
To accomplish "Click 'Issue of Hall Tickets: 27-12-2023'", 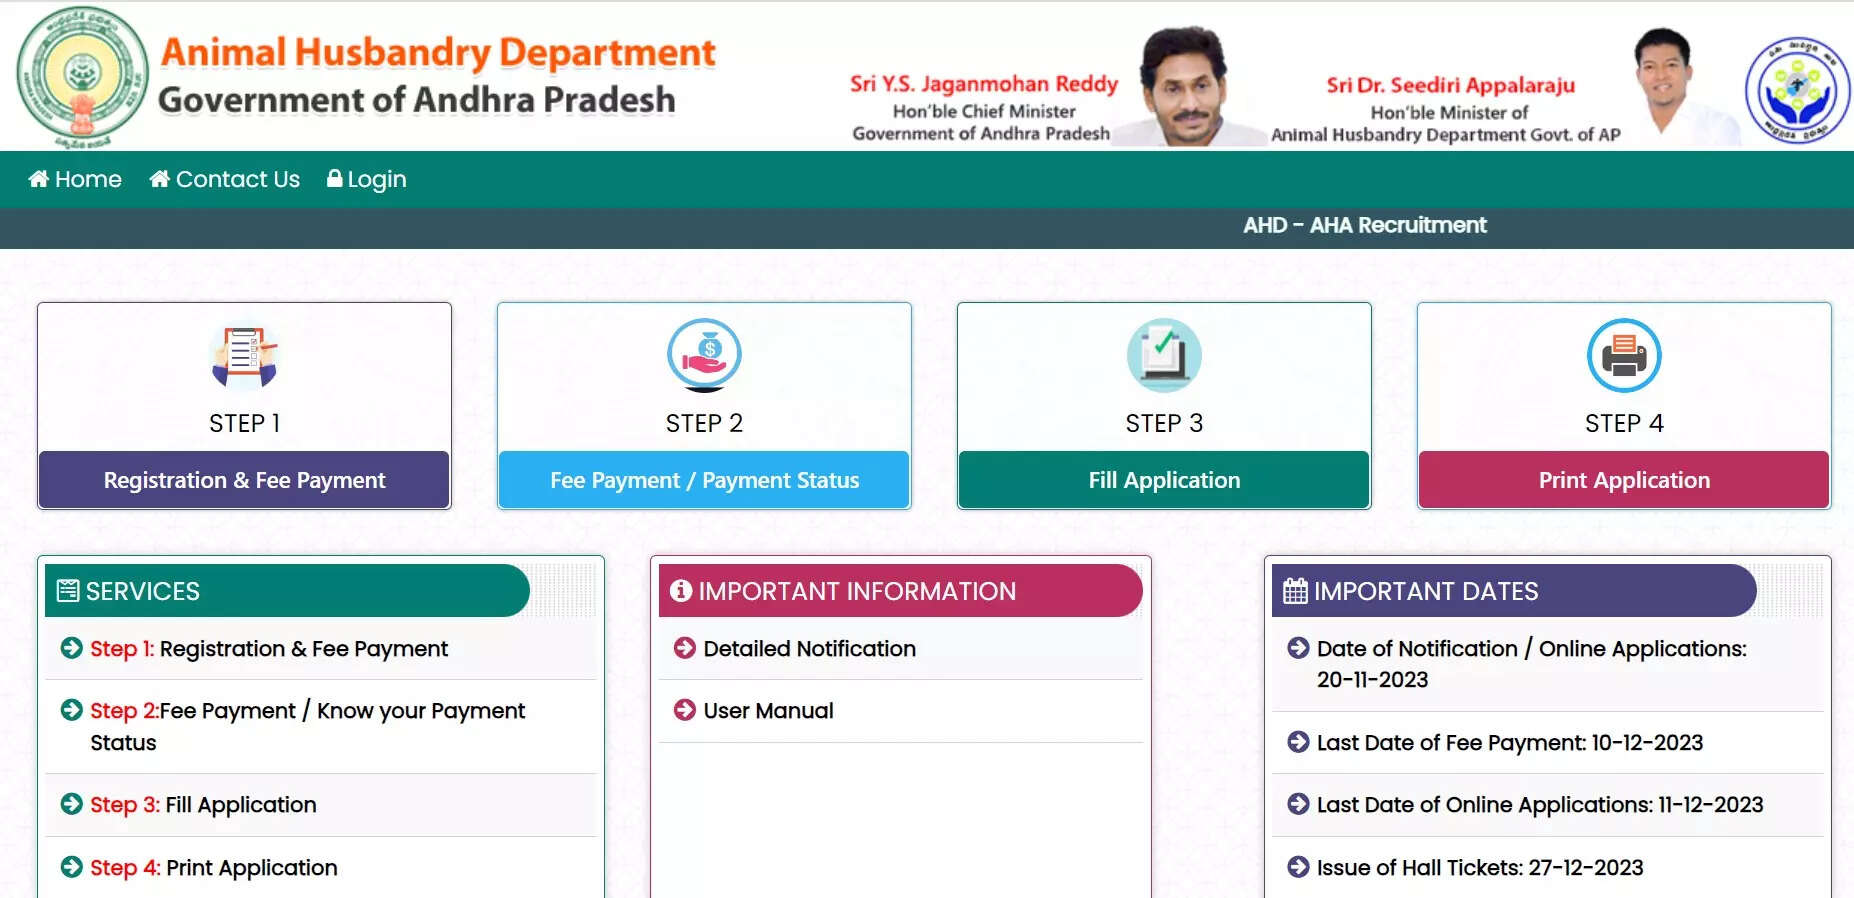I will (1480, 868).
